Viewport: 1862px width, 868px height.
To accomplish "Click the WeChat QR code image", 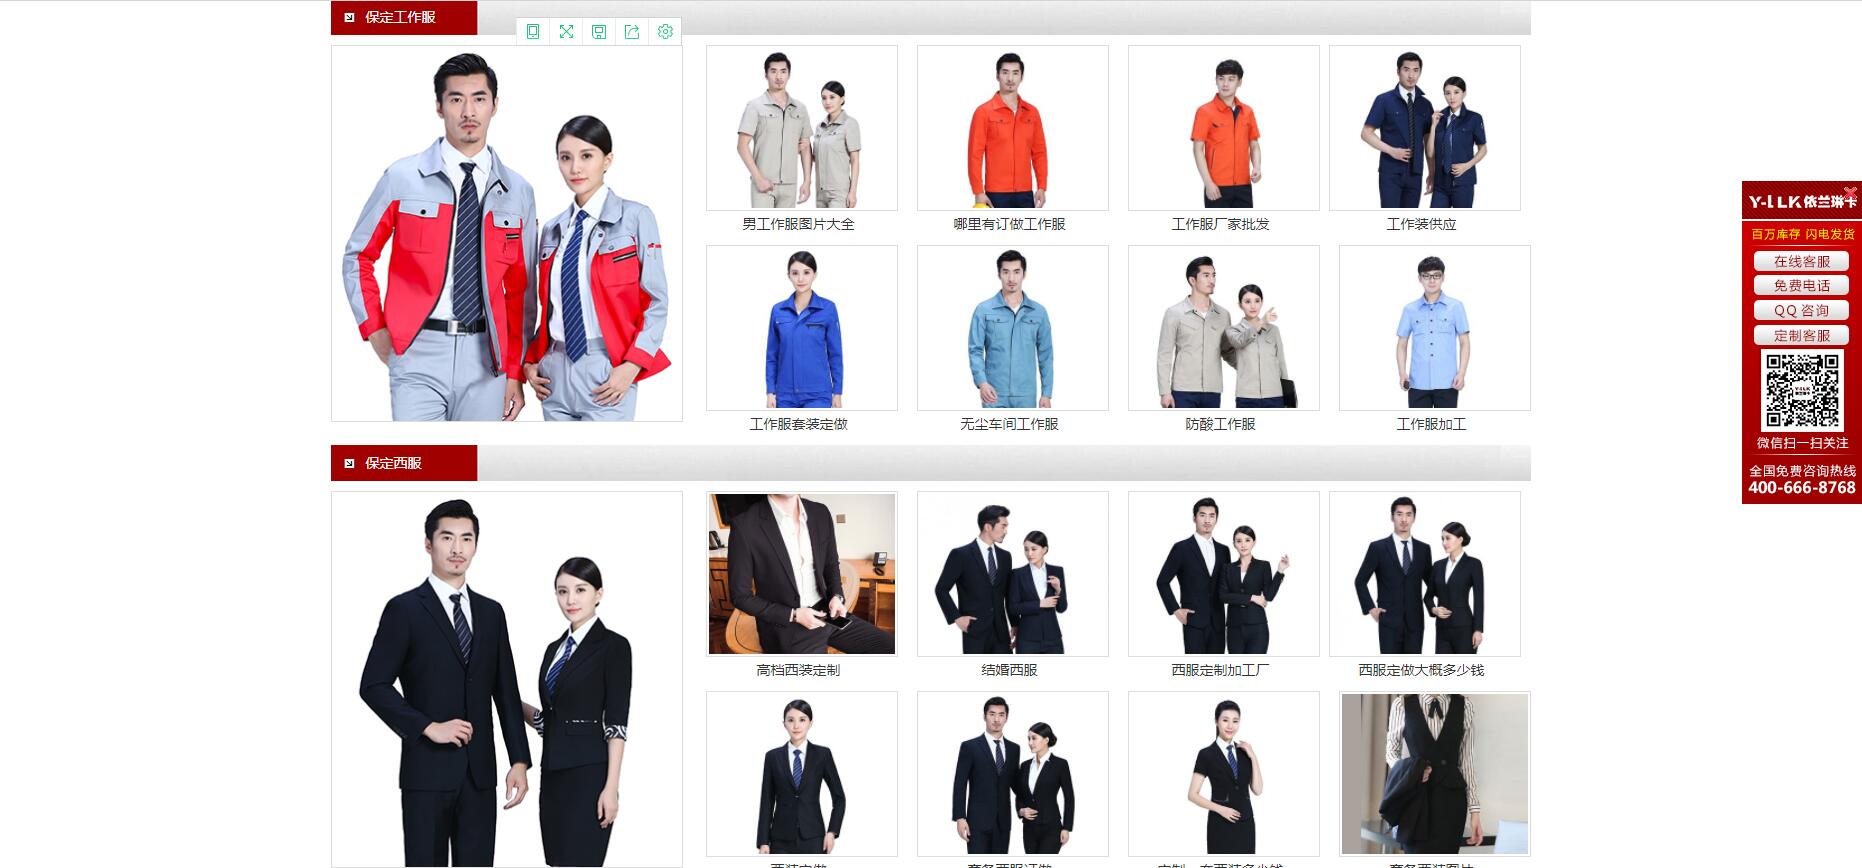I will [x=1802, y=390].
